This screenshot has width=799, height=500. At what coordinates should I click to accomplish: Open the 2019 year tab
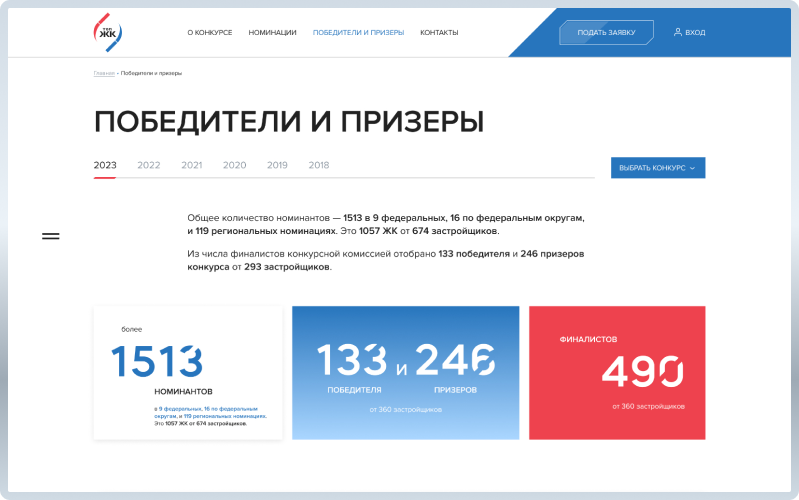(277, 165)
